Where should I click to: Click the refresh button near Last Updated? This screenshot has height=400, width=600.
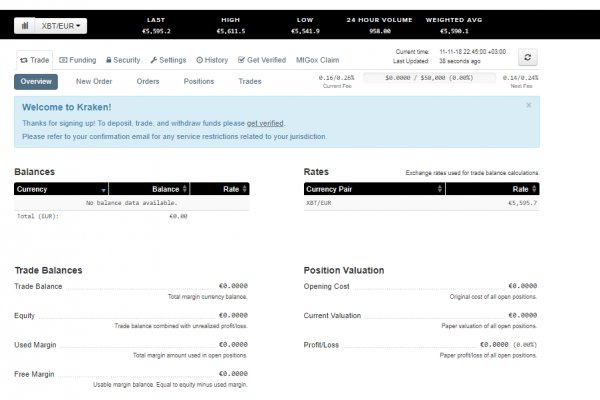tap(528, 58)
